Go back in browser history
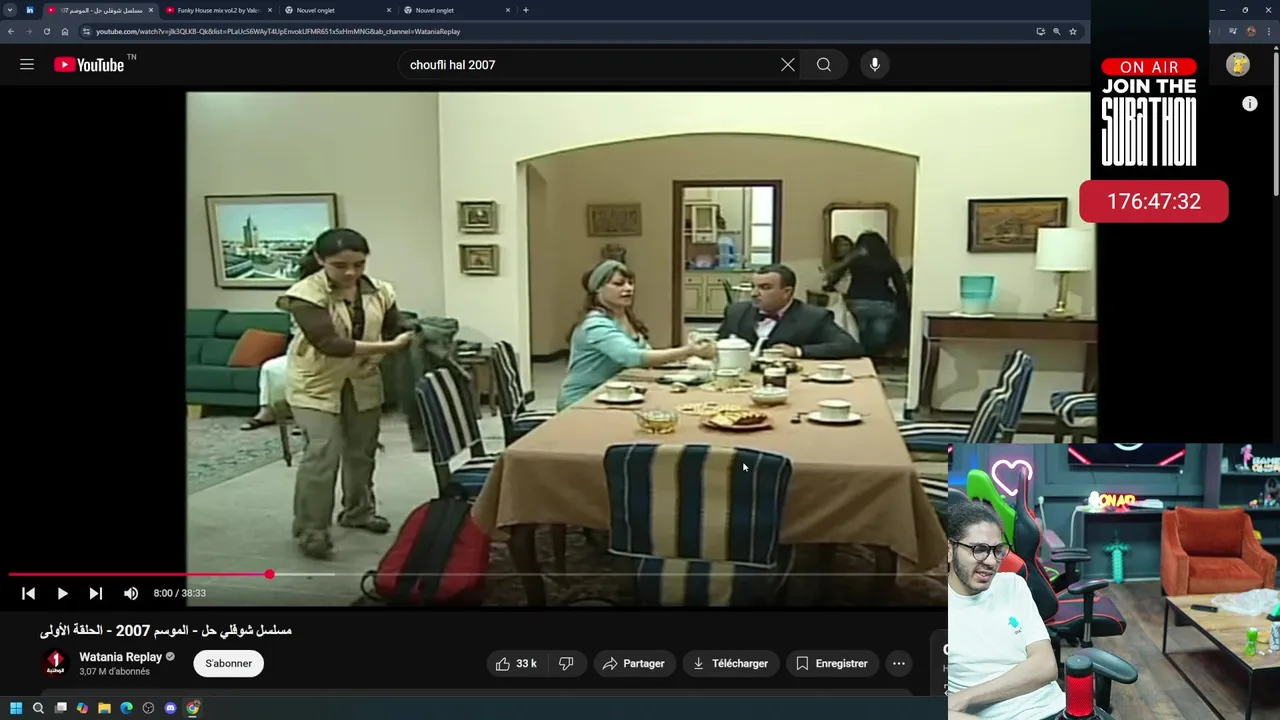The height and width of the screenshot is (720, 1280). pyautogui.click(x=11, y=31)
